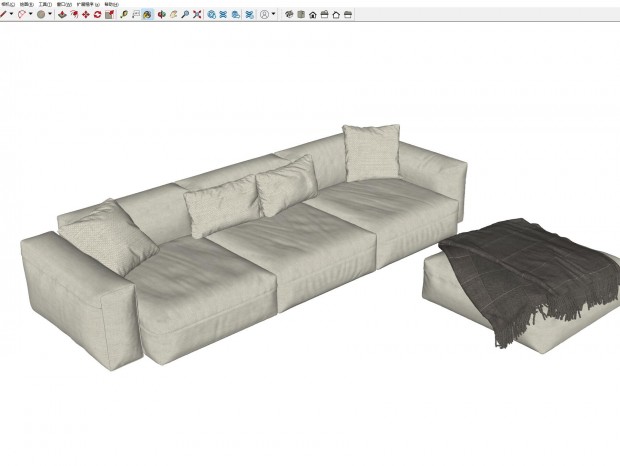Open the Extension Warehouse icon
Screen dimensions: 620x466
click(x=223, y=15)
